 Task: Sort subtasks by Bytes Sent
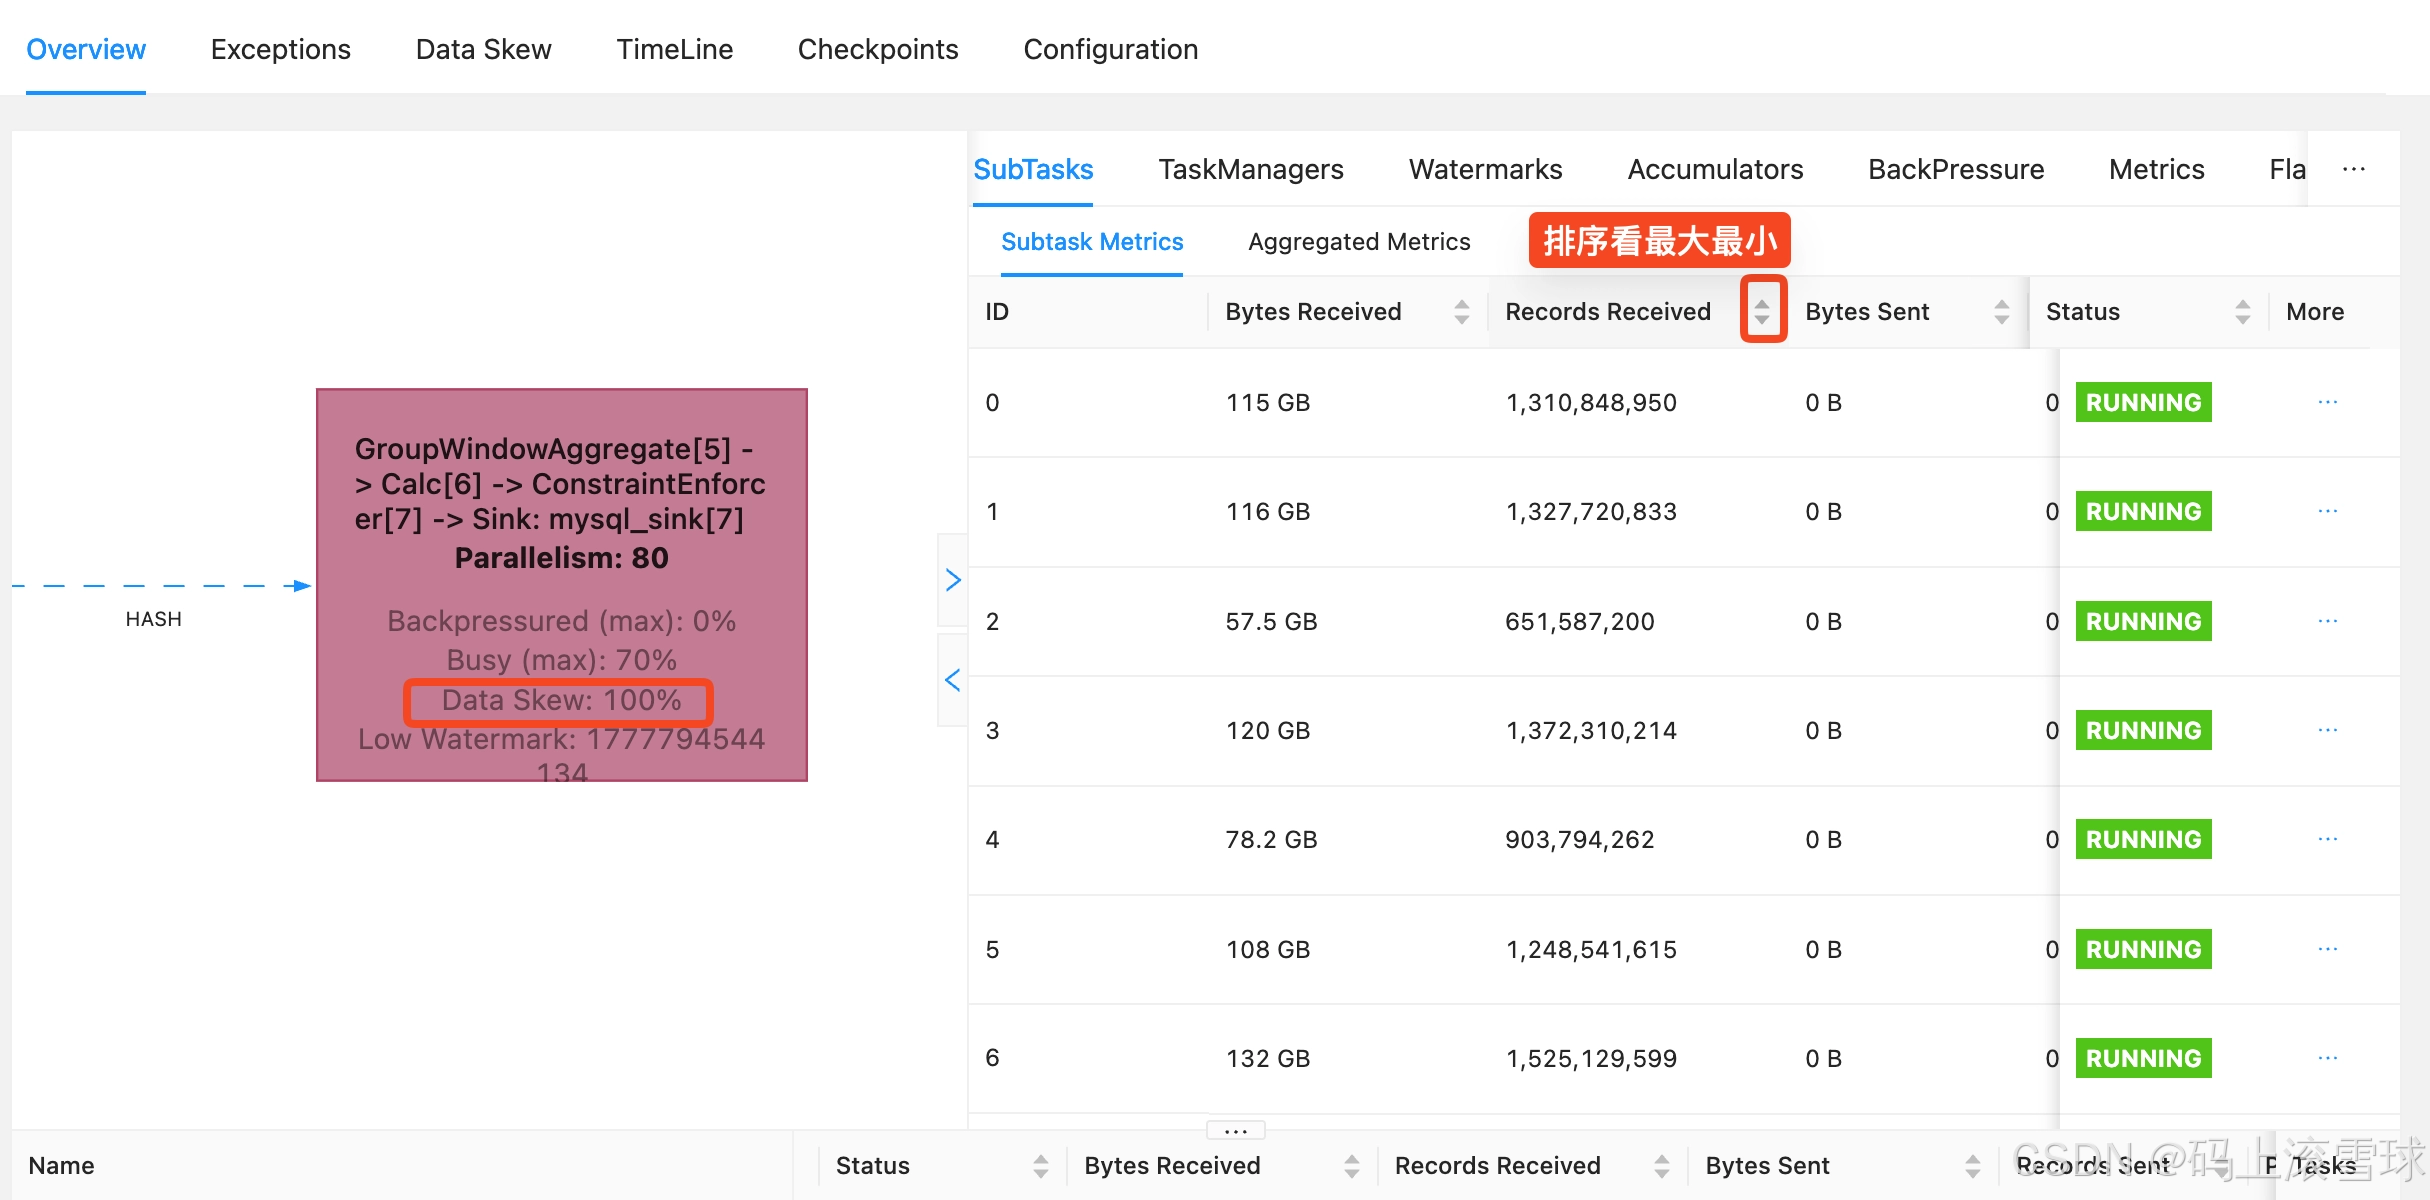coord(2002,312)
